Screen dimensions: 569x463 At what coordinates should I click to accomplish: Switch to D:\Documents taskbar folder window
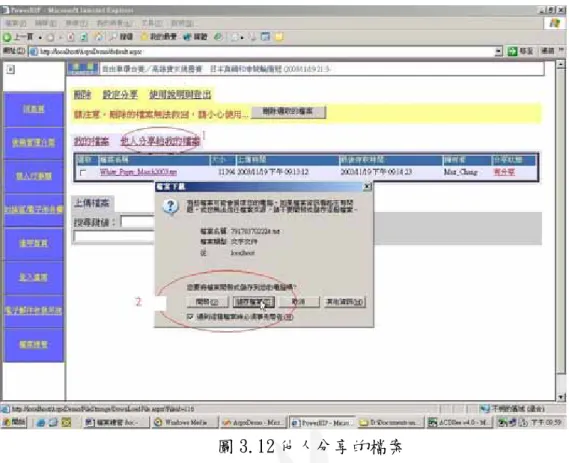pyautogui.click(x=391, y=422)
